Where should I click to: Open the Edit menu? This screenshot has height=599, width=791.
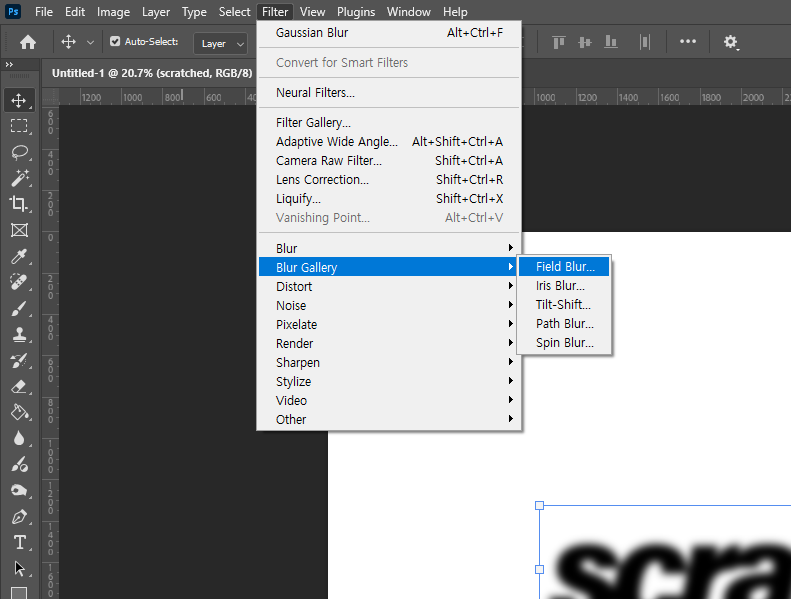coord(75,12)
